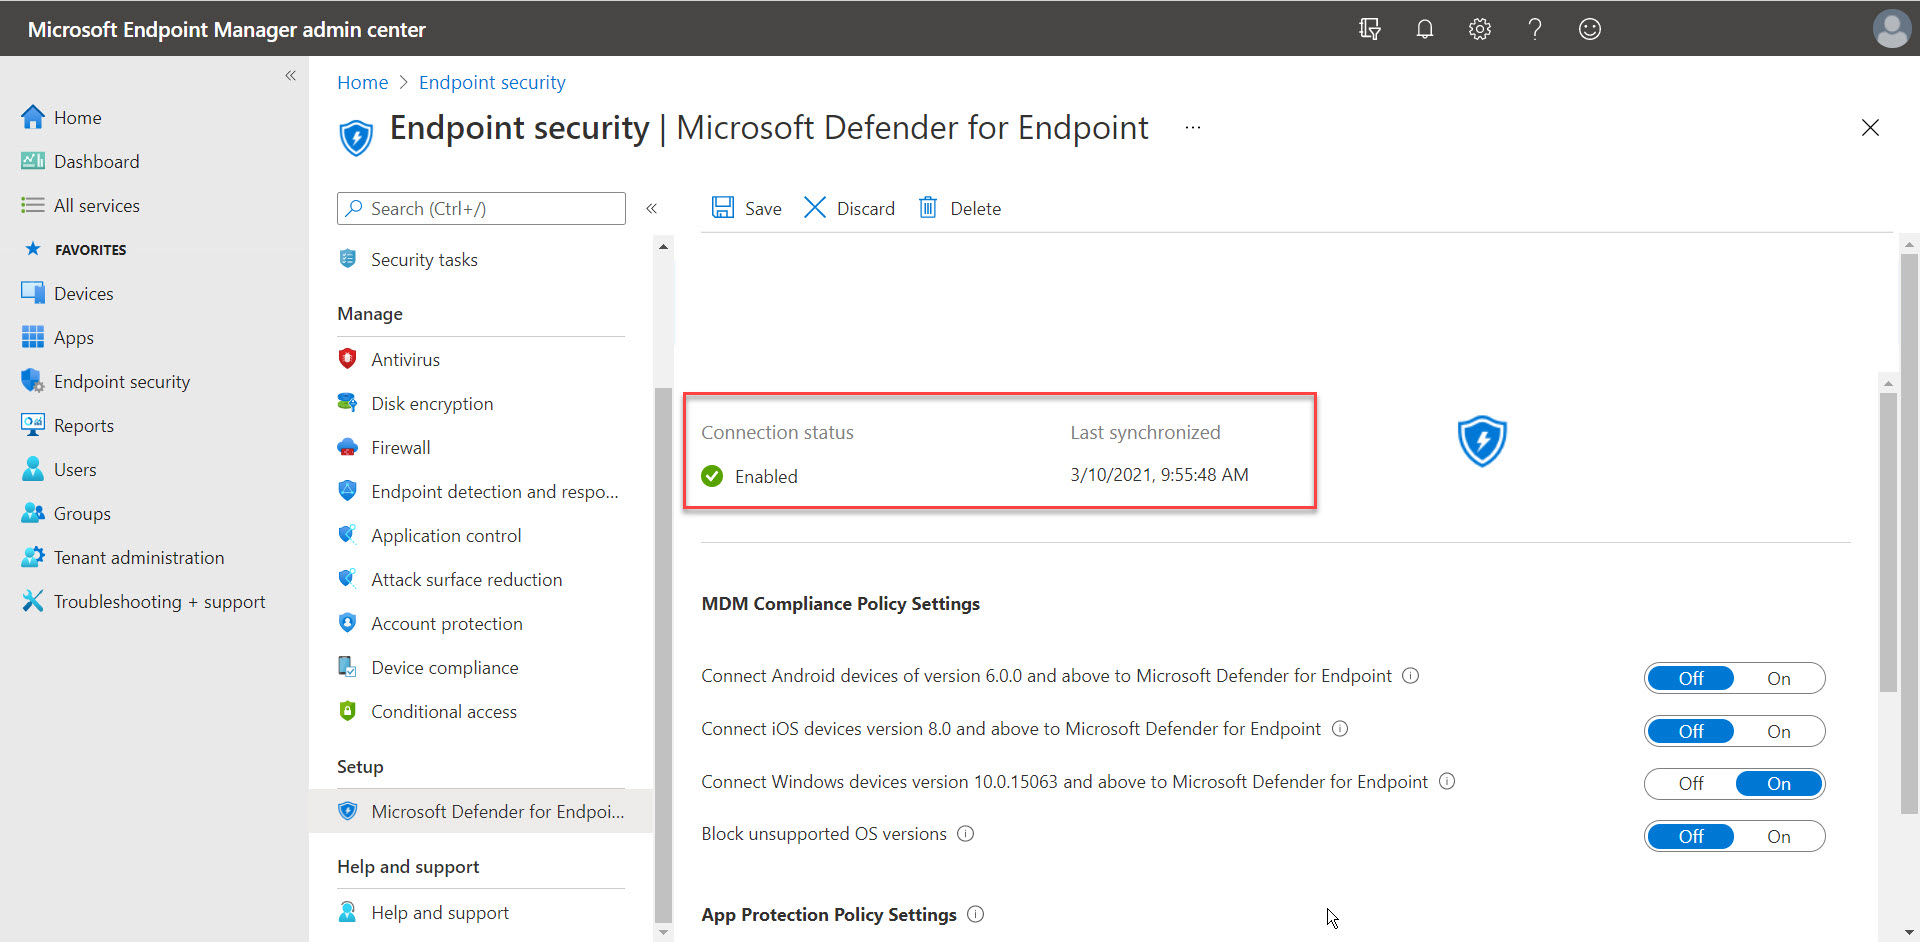Click the Reports icon
The height and width of the screenshot is (942, 1920).
(33, 425)
